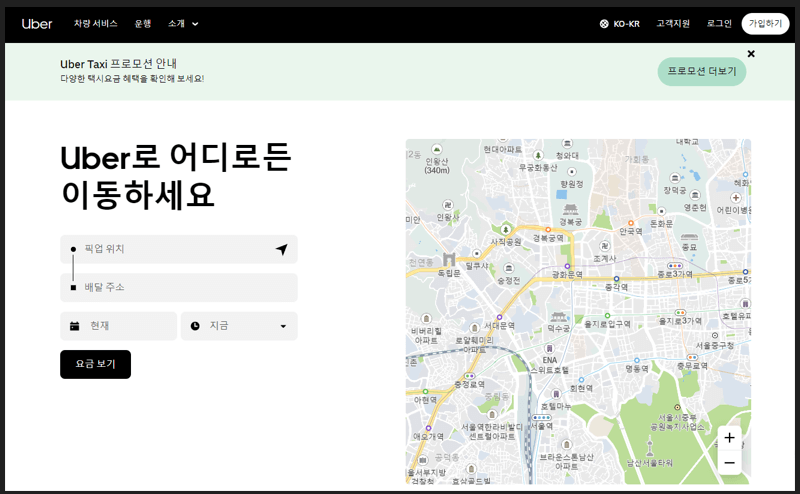The image size is (800, 494).
Task: Open the 운행 menu item
Action: click(142, 23)
